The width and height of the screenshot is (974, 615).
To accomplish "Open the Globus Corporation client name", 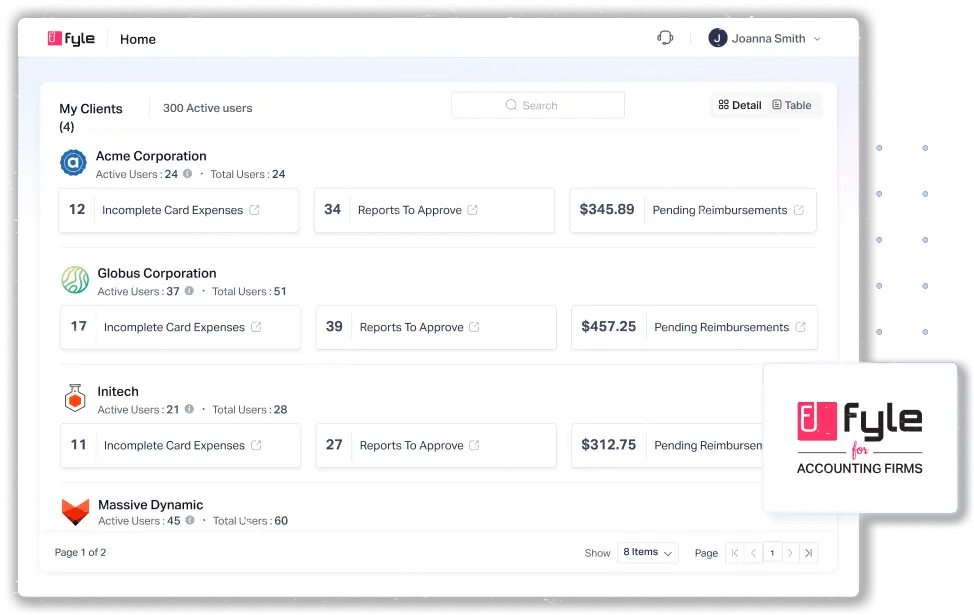I will [x=157, y=273].
